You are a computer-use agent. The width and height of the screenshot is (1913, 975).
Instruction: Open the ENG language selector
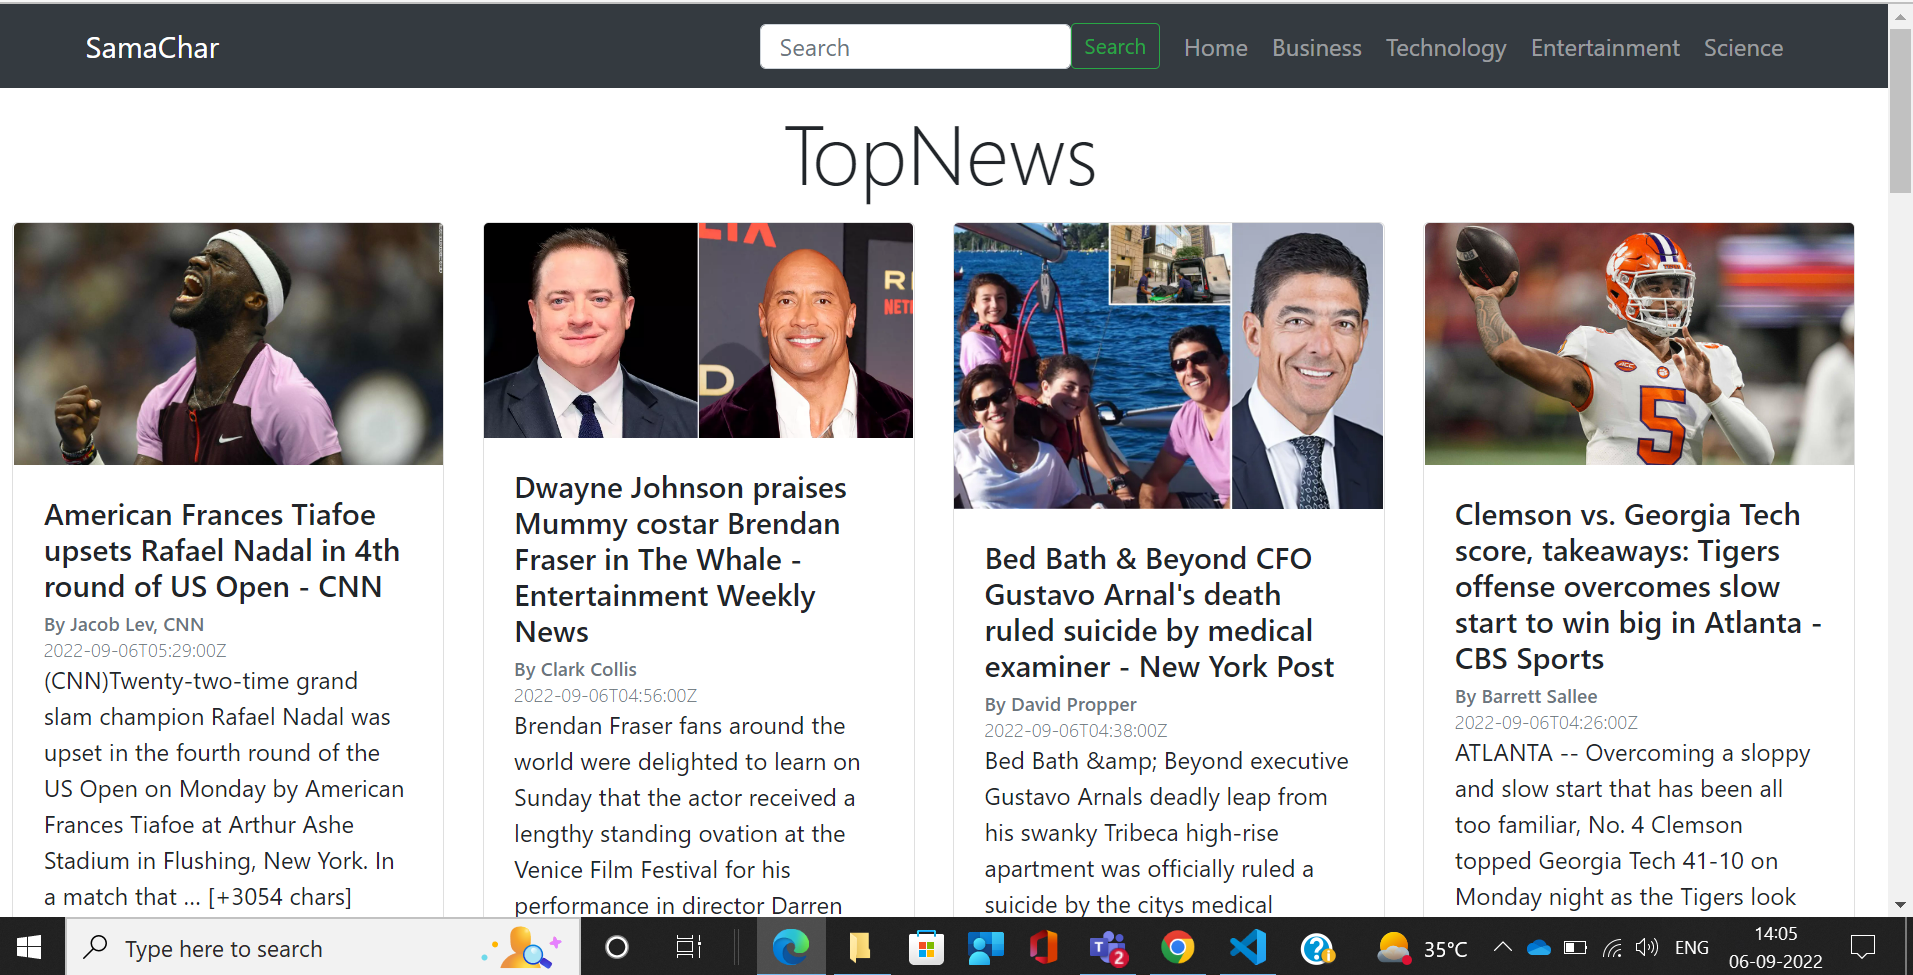1692,946
